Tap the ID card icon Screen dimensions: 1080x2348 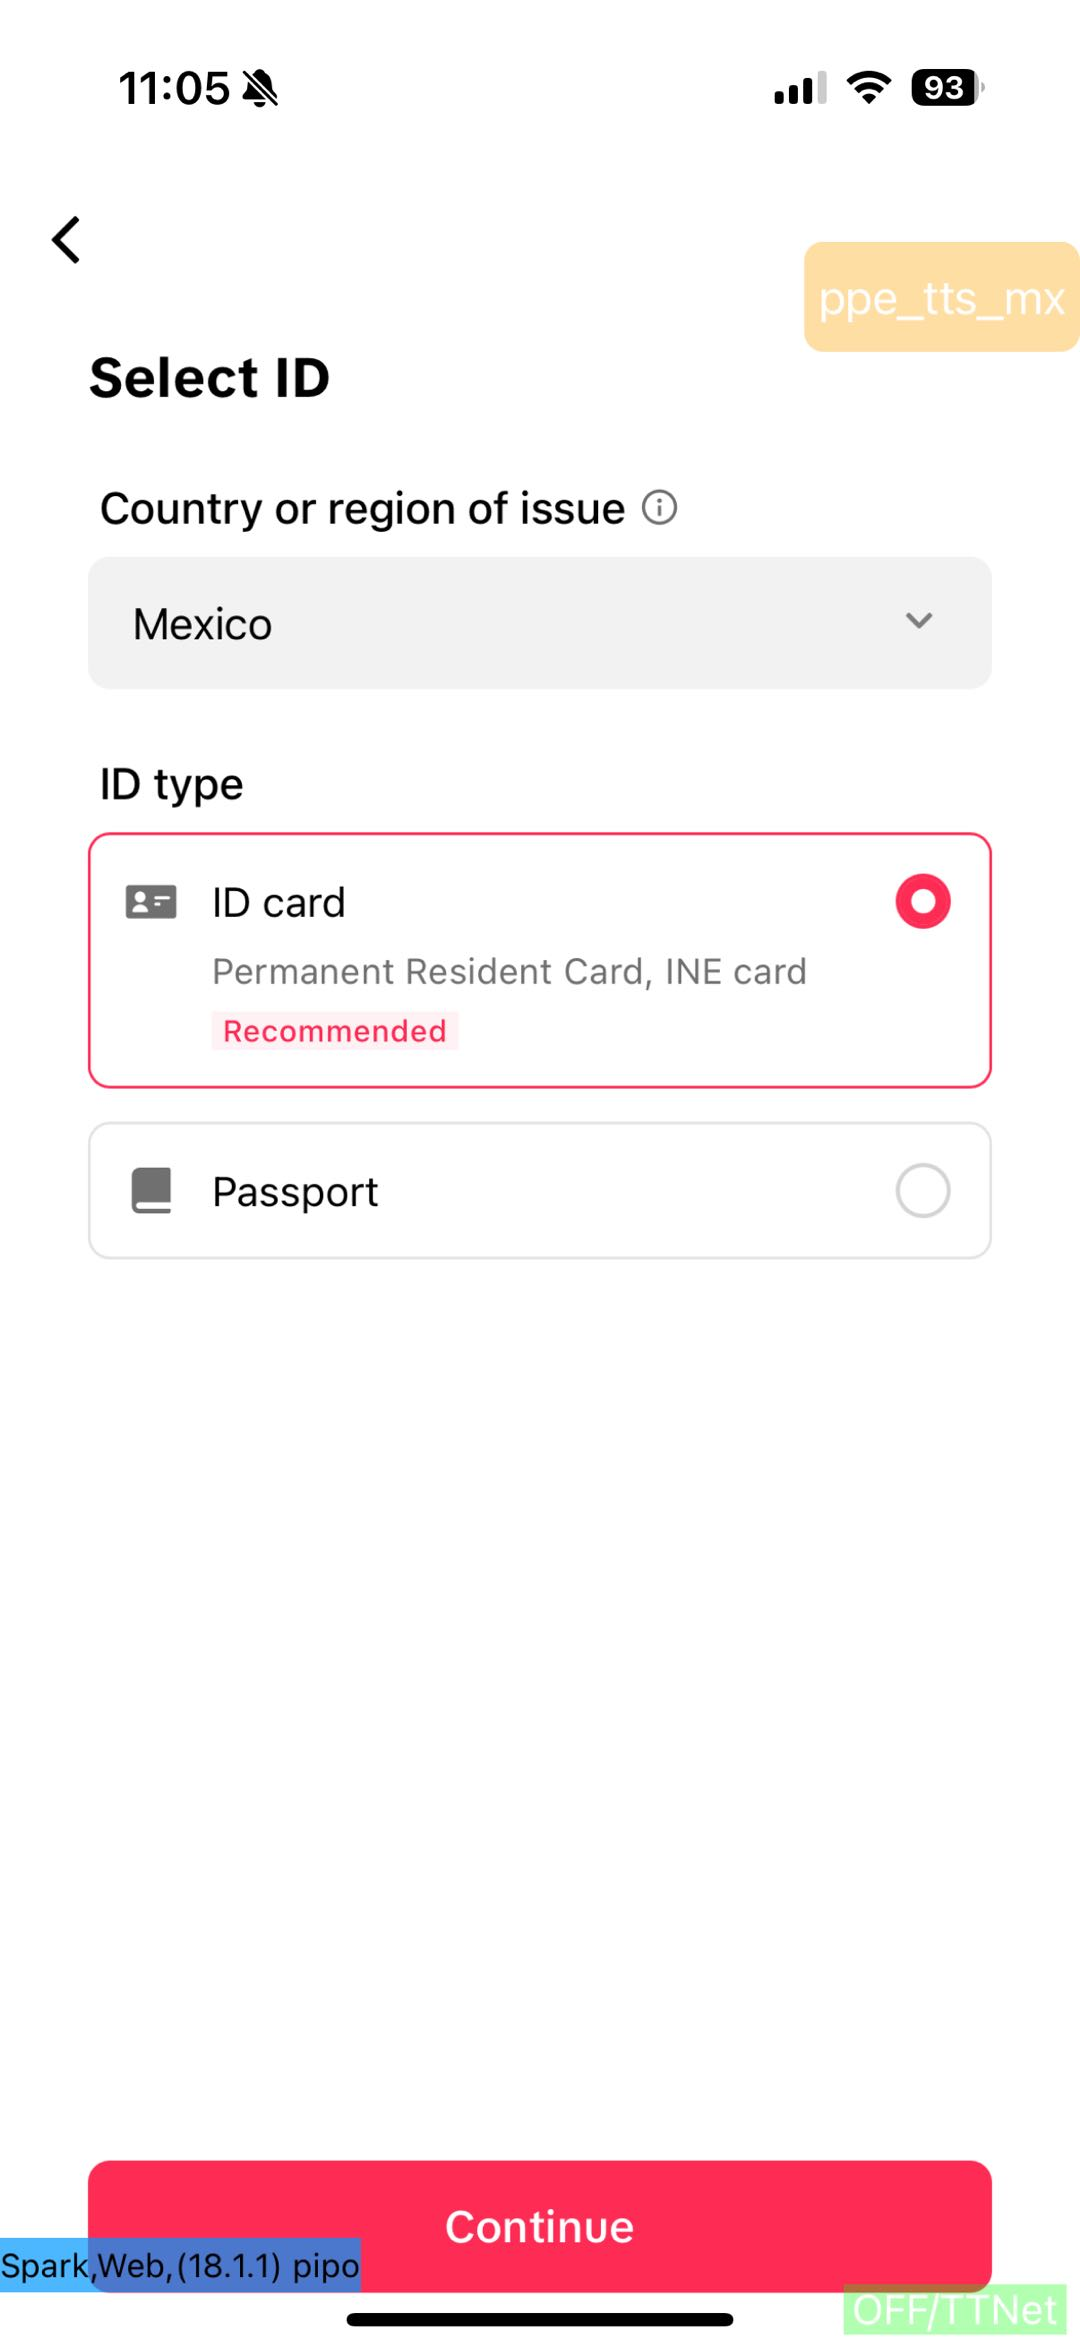[151, 902]
